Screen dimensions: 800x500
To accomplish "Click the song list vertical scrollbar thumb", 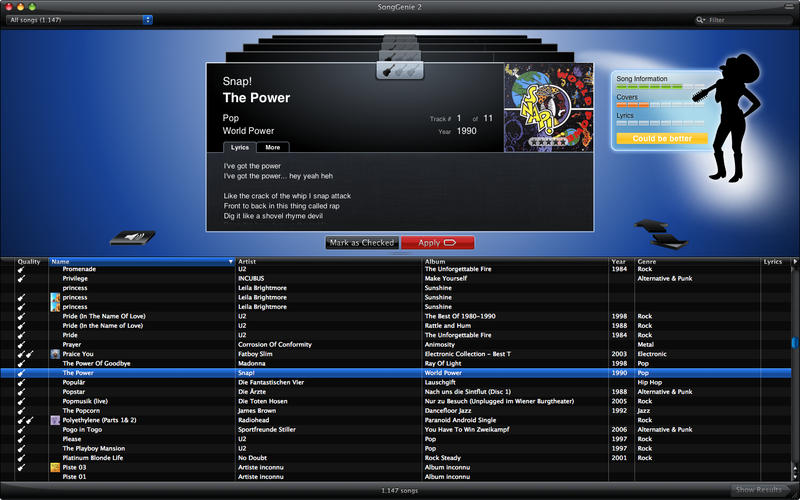I will pyautogui.click(x=794, y=343).
